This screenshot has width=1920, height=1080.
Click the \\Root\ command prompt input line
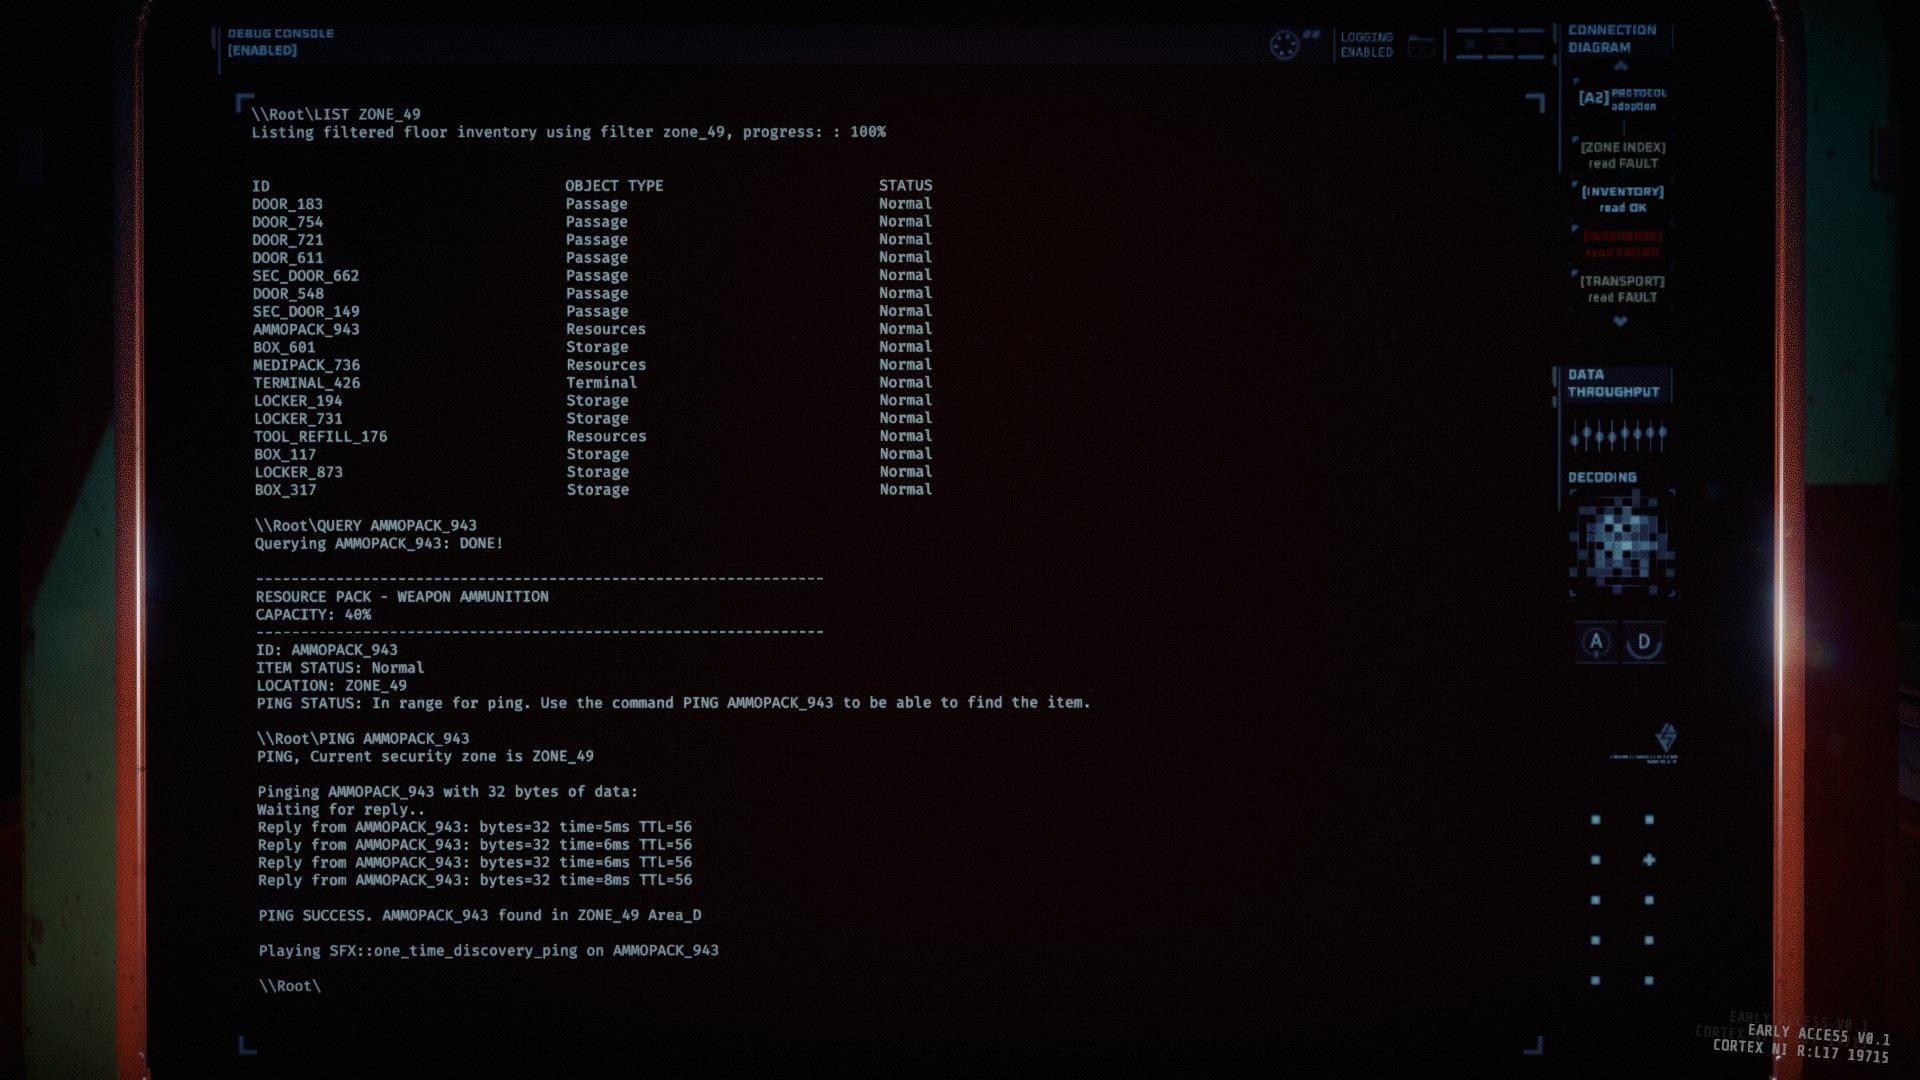pos(289,986)
